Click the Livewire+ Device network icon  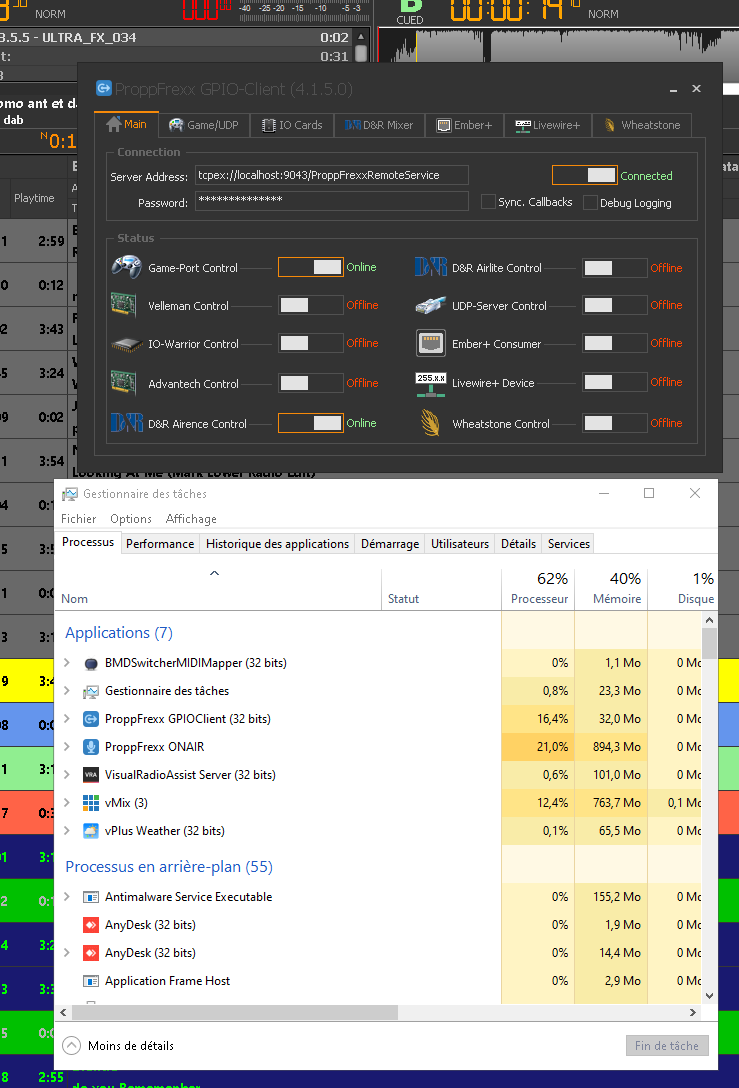tap(431, 384)
